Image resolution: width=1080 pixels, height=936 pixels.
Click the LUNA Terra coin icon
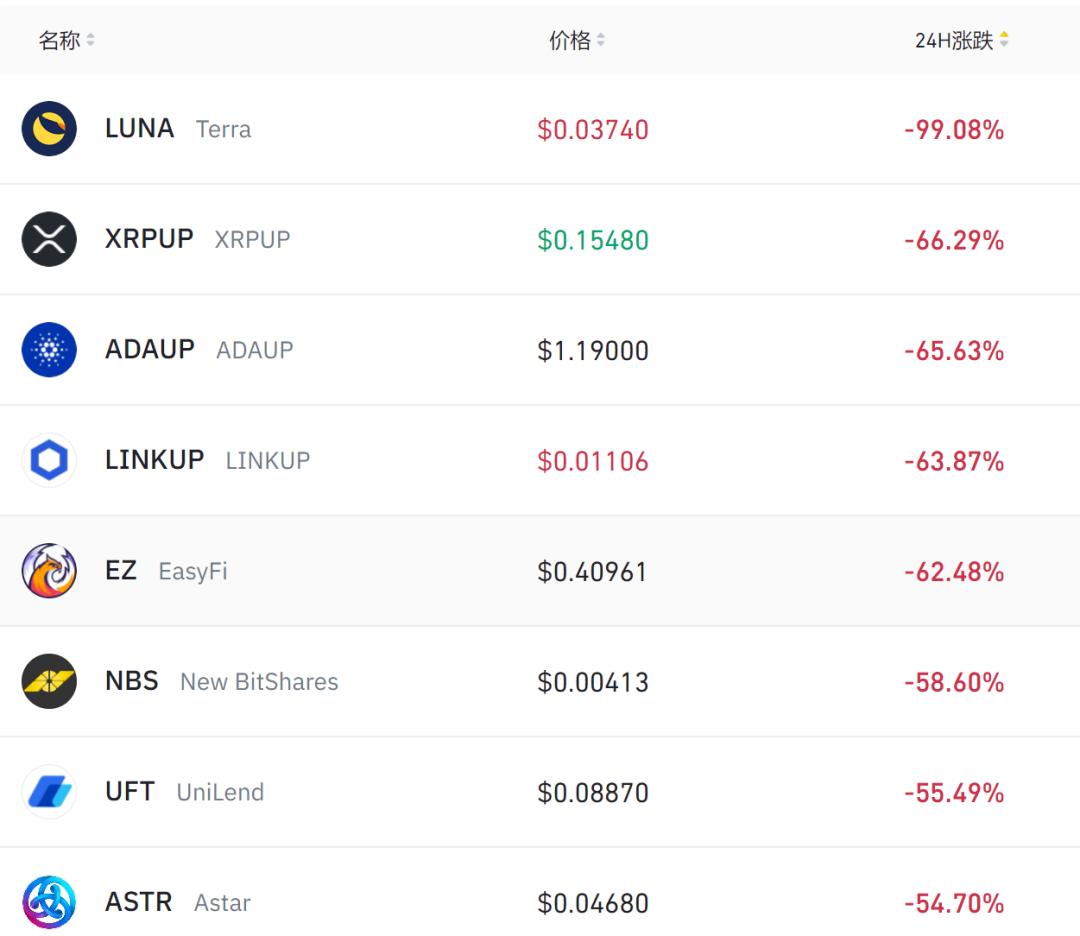click(49, 129)
